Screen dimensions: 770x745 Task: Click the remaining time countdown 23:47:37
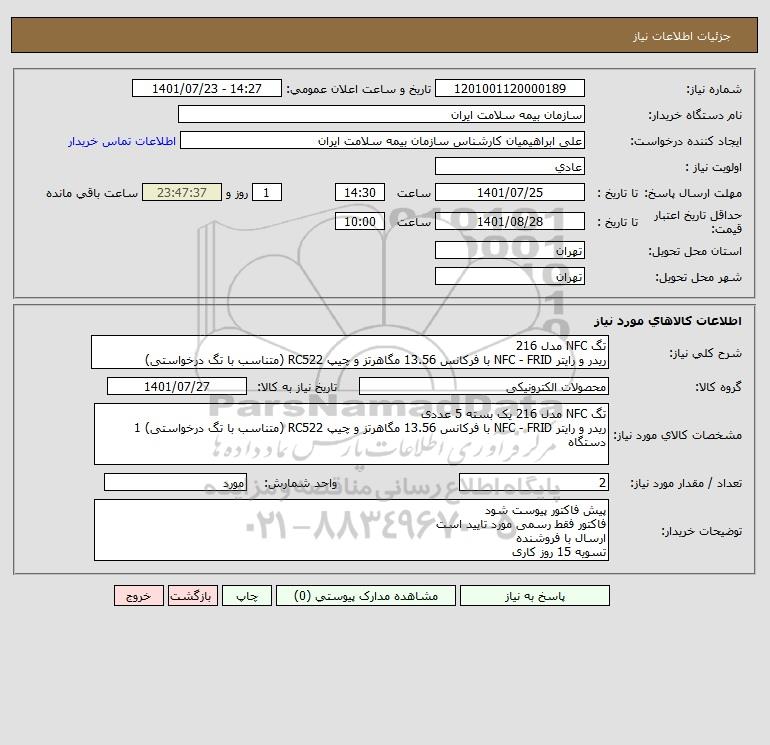[x=182, y=193]
